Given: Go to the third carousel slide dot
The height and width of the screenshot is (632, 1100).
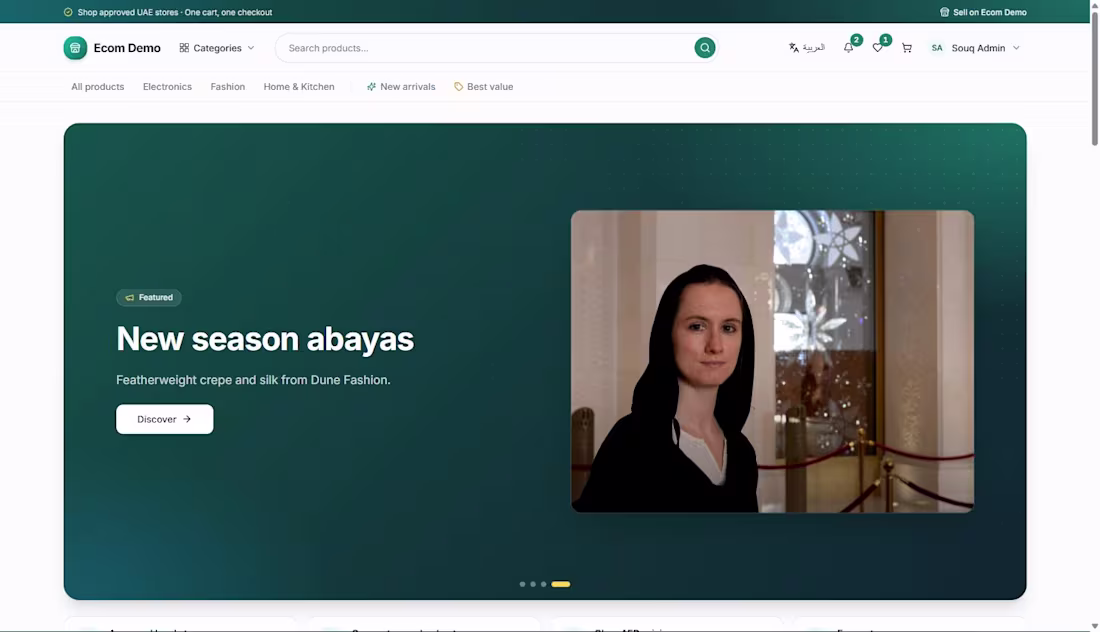Looking at the screenshot, I should click(x=543, y=584).
